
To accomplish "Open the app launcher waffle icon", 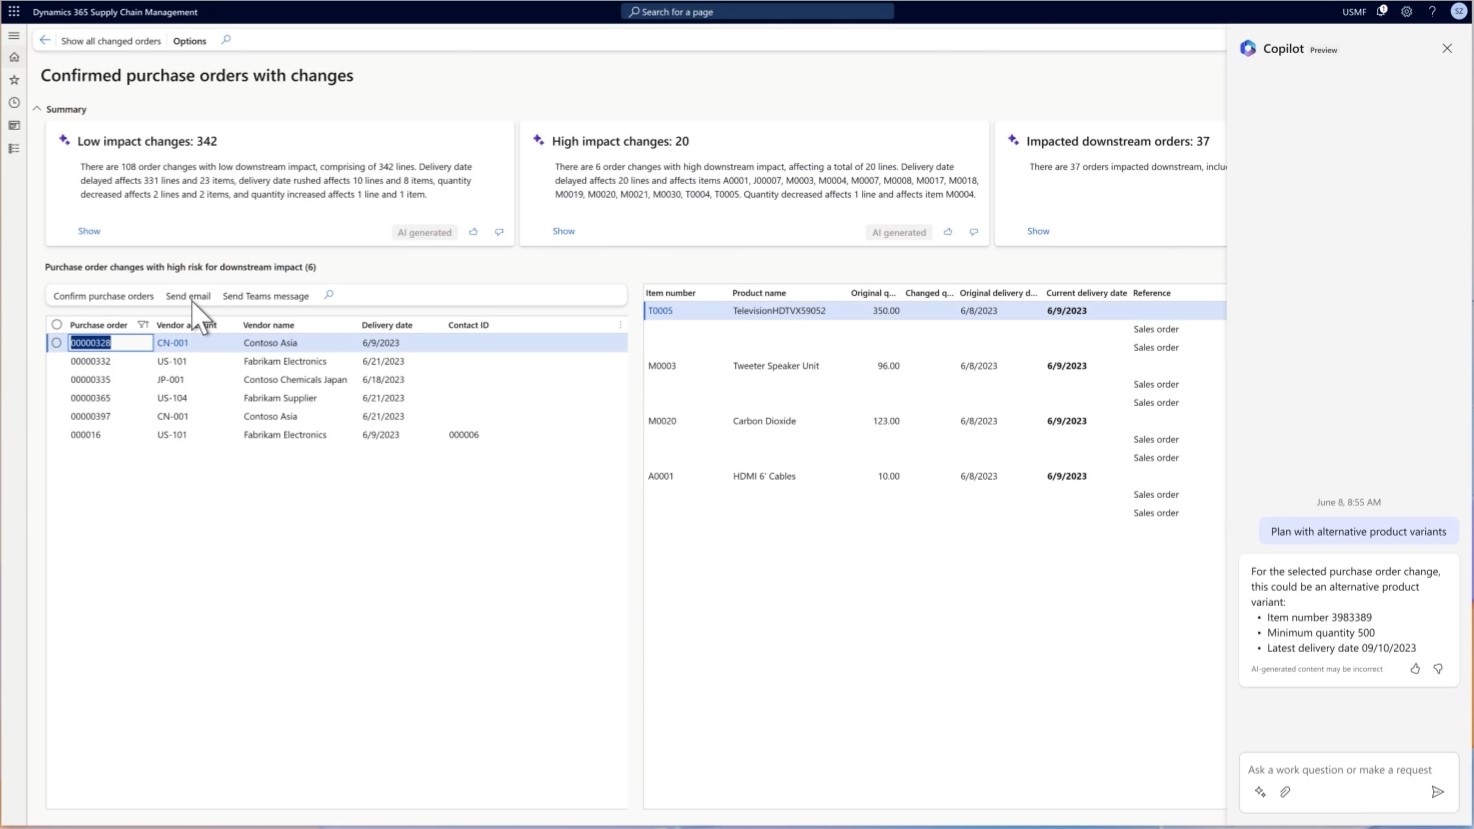I will click(14, 12).
